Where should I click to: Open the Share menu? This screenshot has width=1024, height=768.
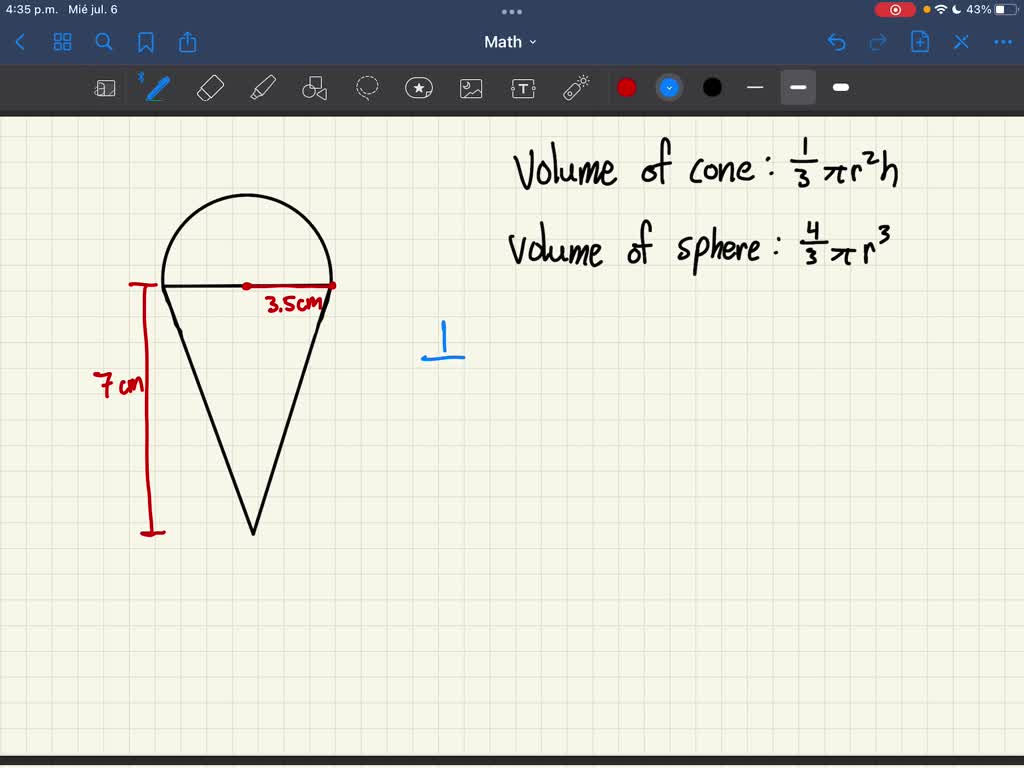188,42
